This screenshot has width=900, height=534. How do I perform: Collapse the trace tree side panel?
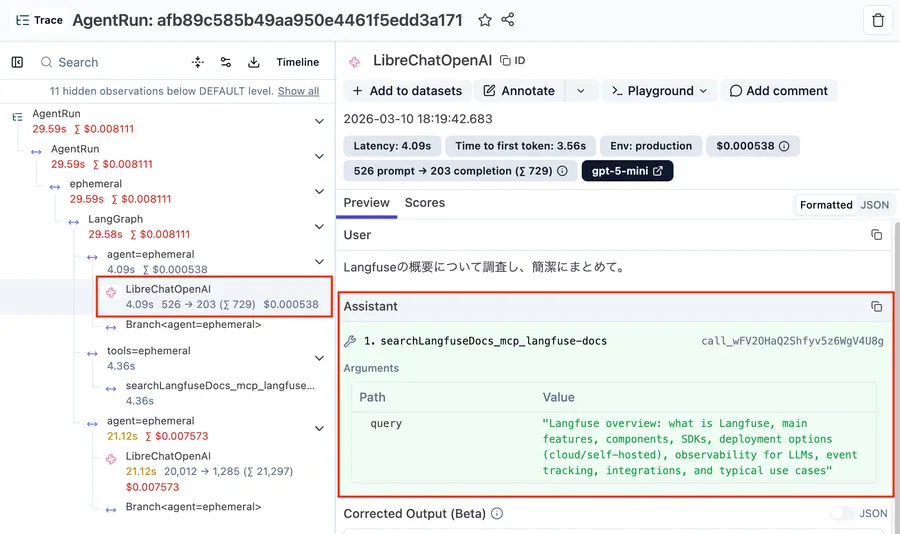(x=17, y=62)
